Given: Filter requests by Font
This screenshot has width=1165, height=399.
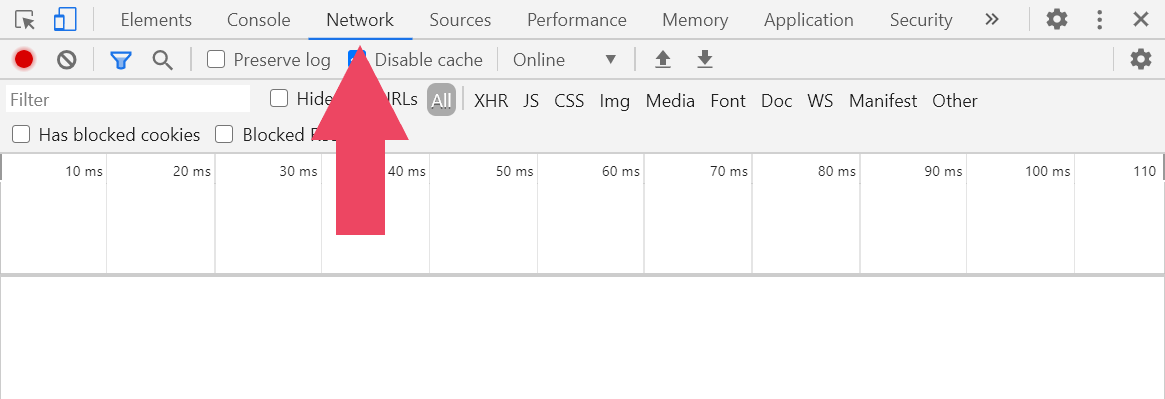Looking at the screenshot, I should (x=728, y=100).
